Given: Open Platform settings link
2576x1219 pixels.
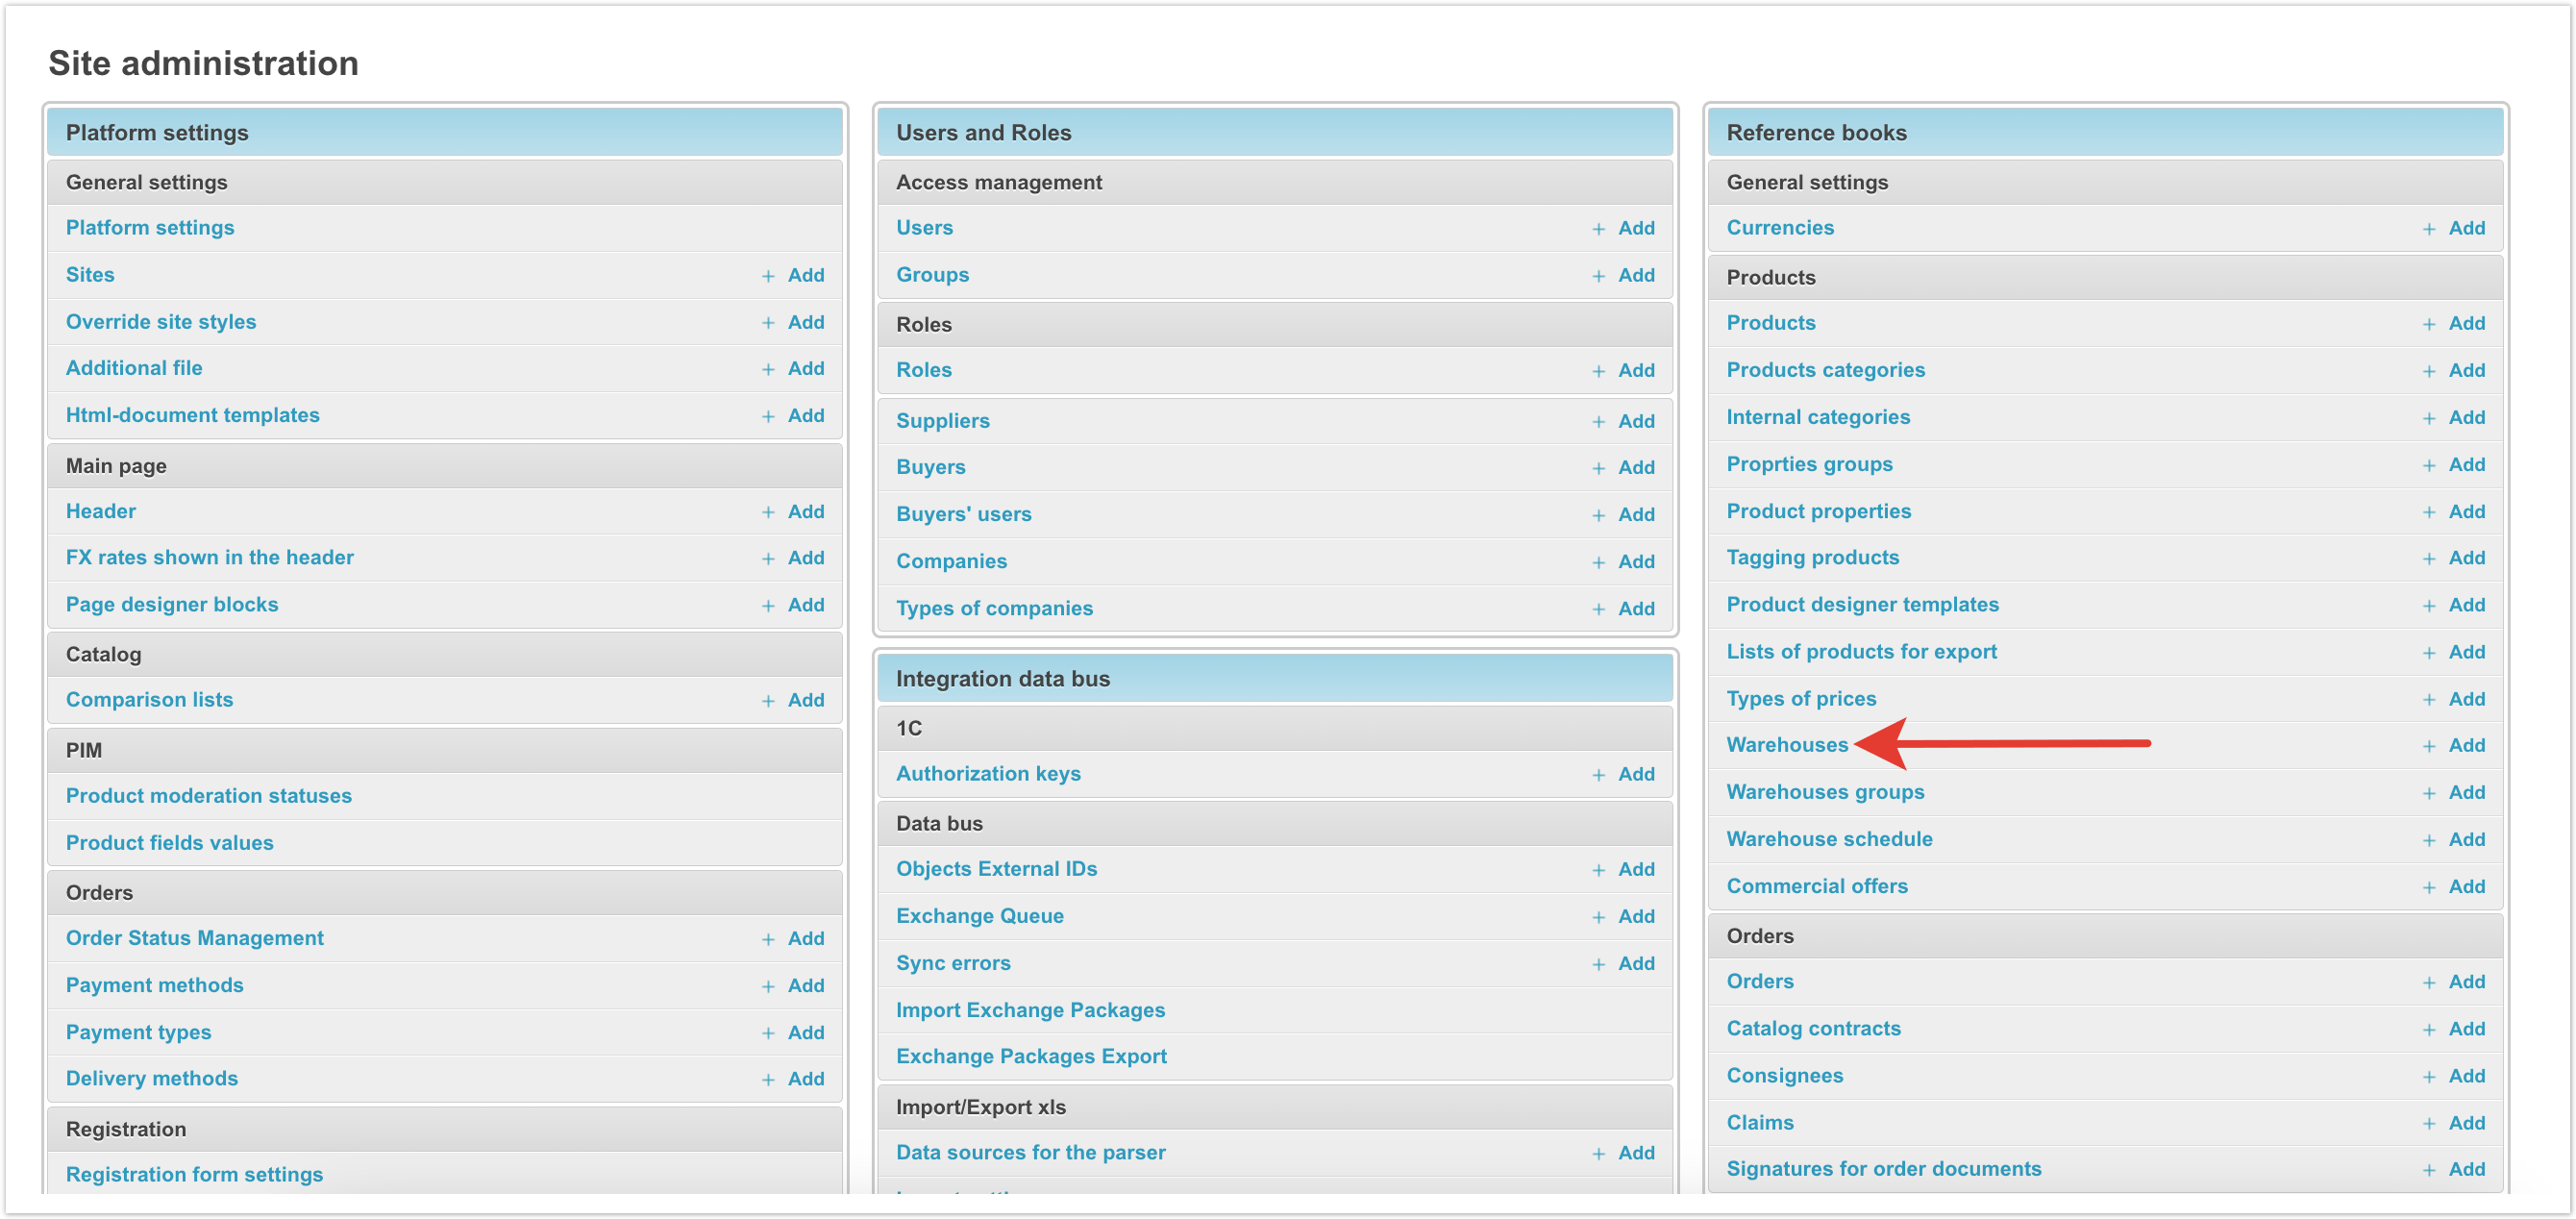Looking at the screenshot, I should 150,228.
